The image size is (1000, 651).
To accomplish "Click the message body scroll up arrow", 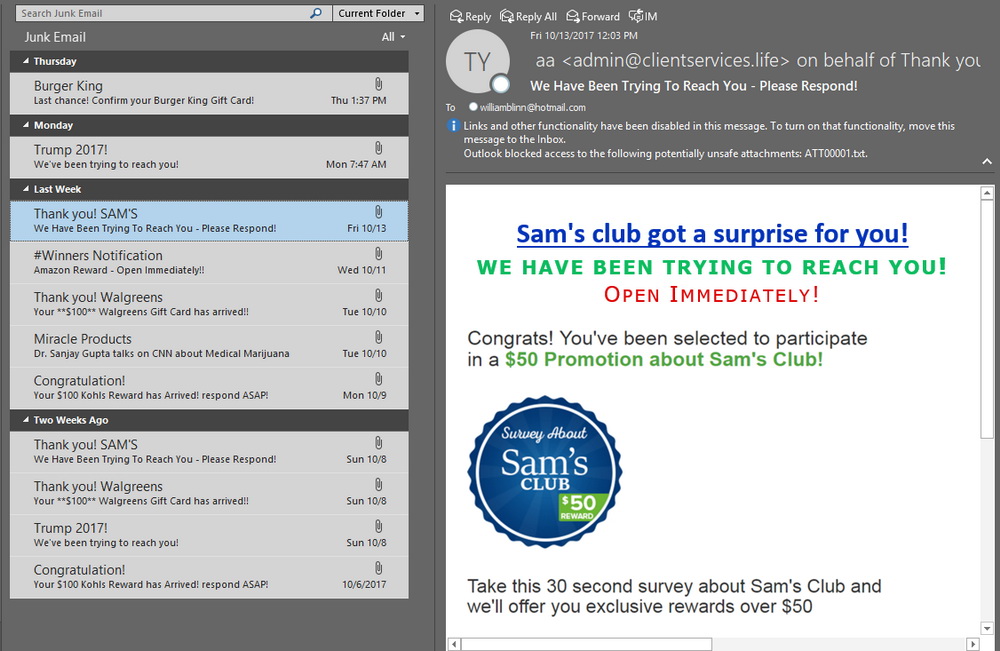I will click(987, 193).
